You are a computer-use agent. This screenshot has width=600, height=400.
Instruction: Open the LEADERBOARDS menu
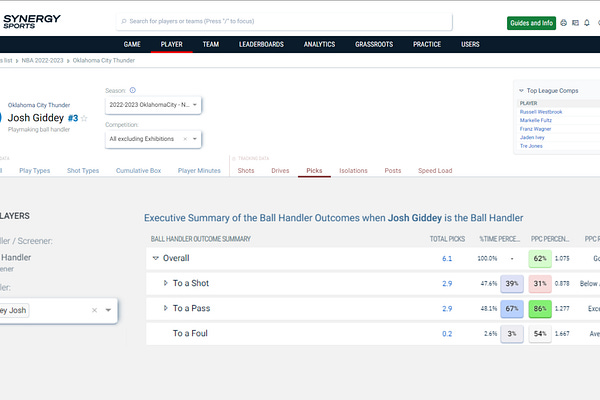(261, 44)
